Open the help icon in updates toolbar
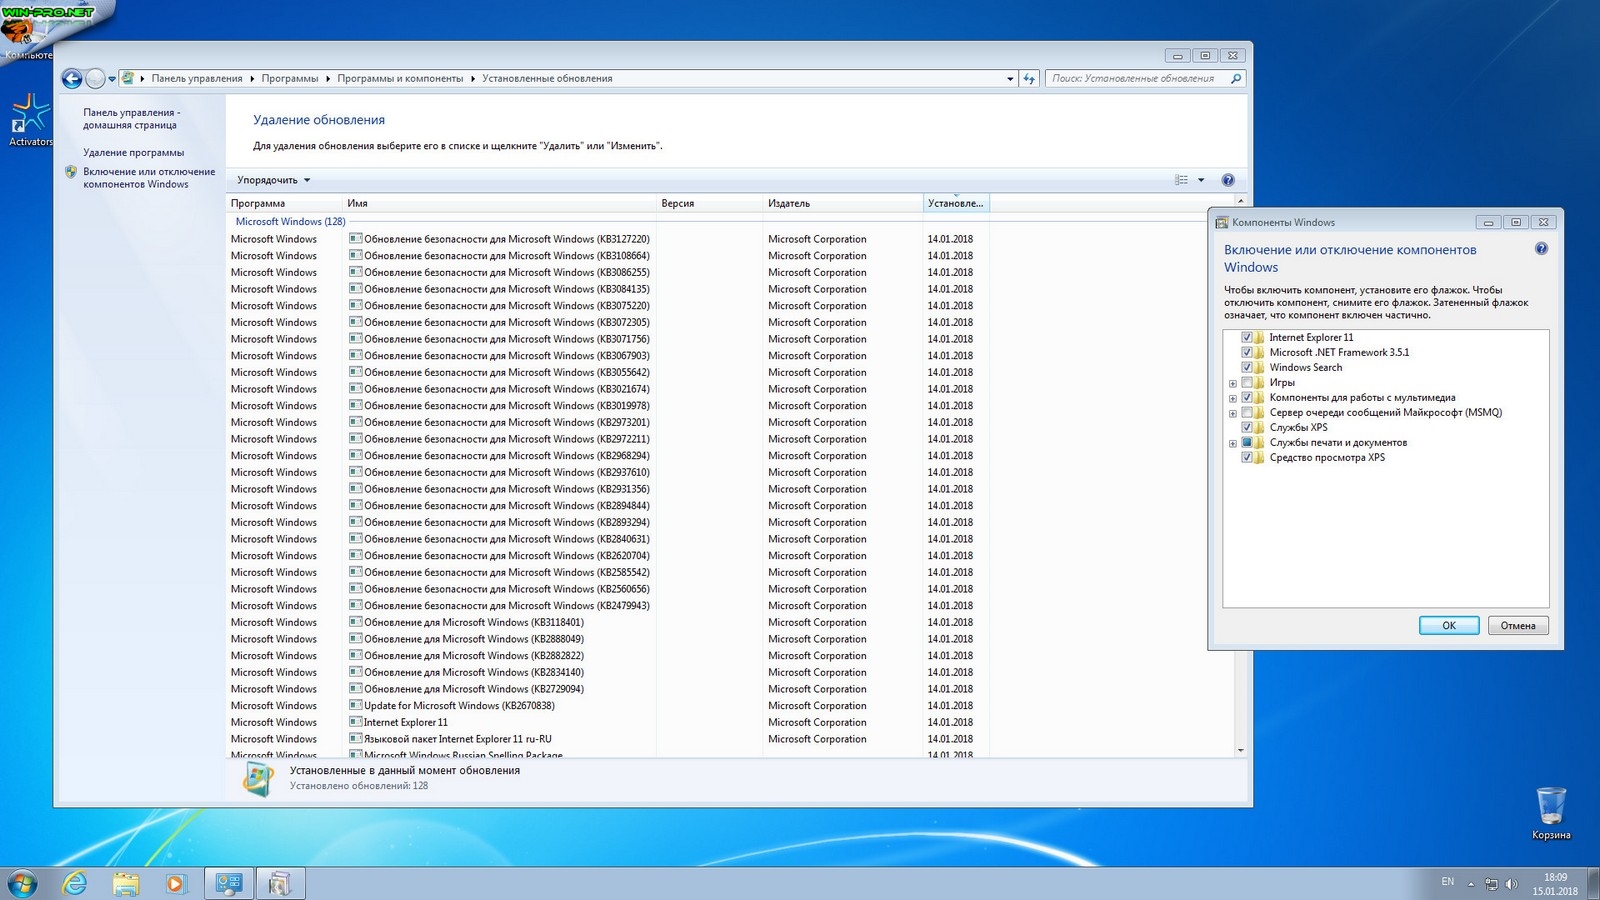 click(x=1228, y=180)
